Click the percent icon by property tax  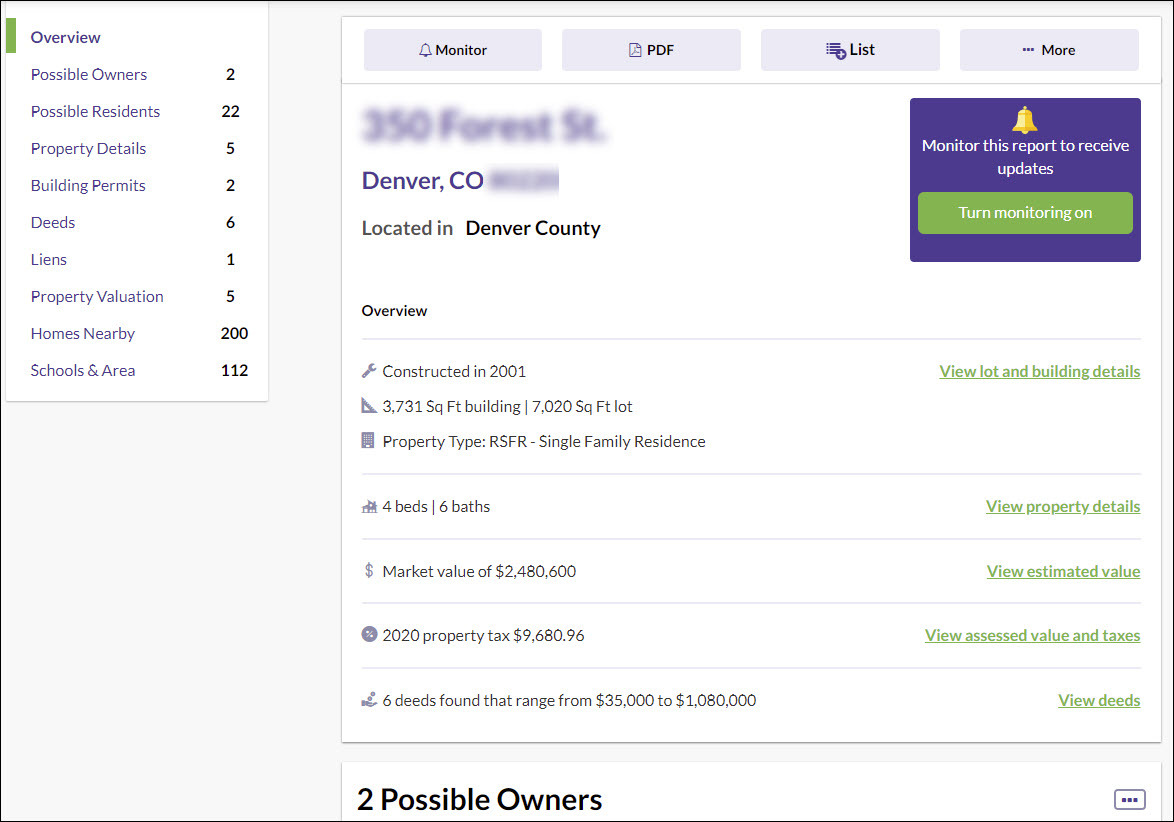coord(369,634)
